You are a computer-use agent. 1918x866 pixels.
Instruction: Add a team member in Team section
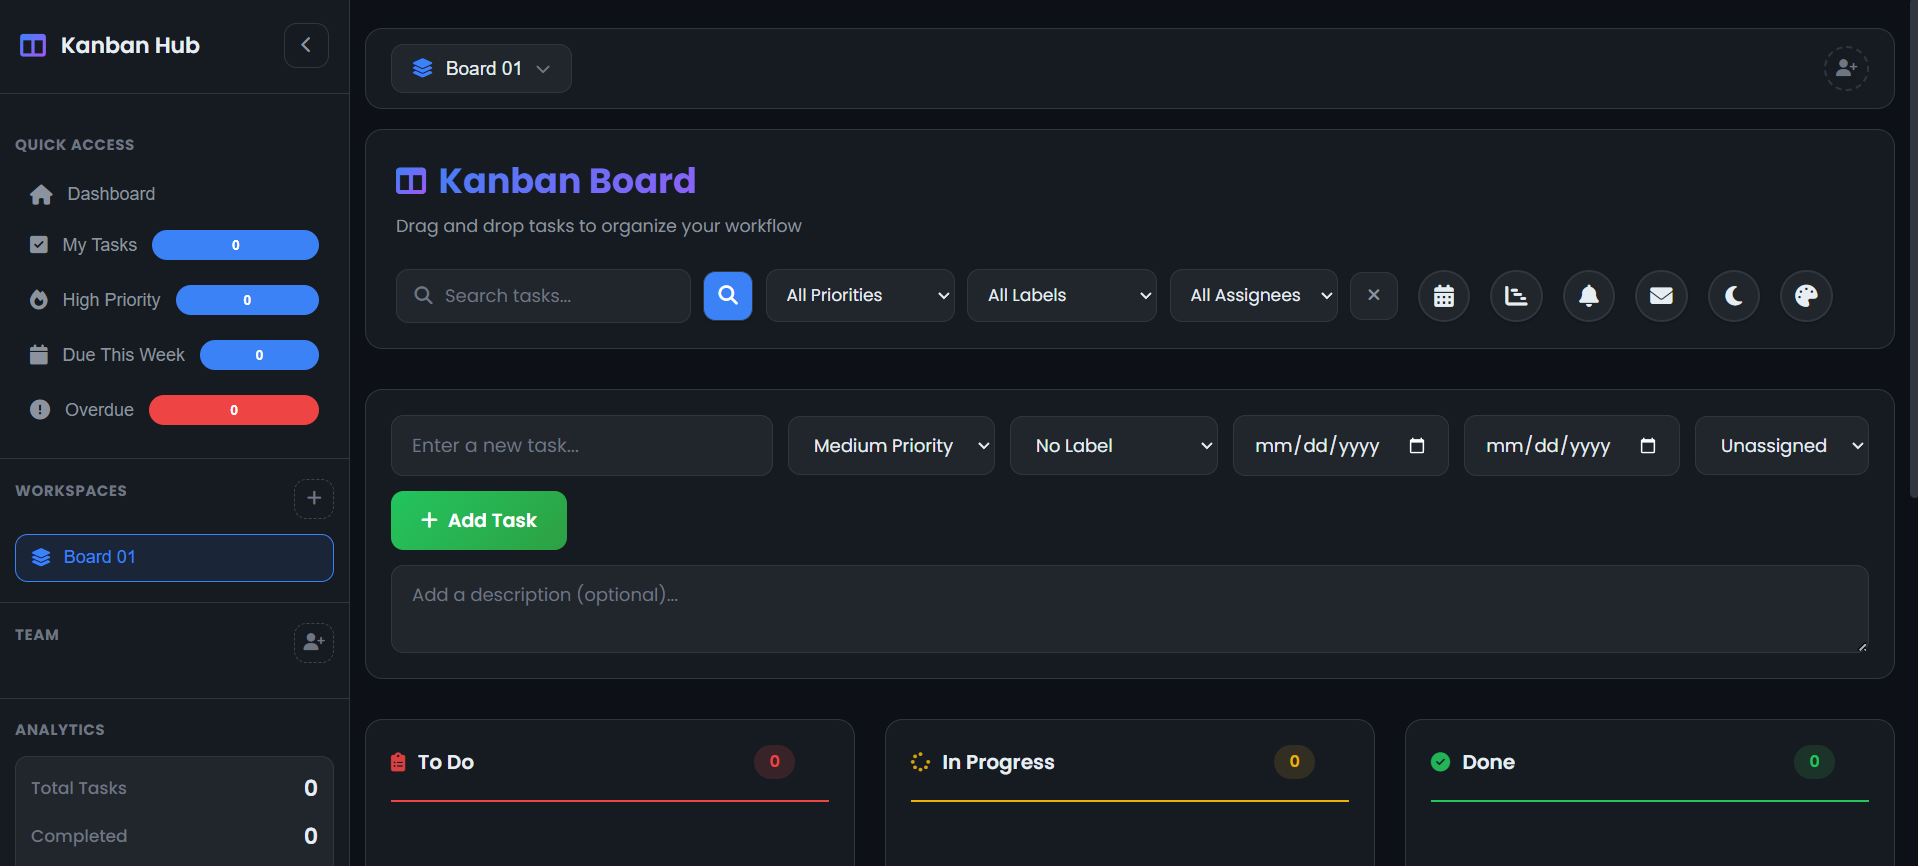313,642
